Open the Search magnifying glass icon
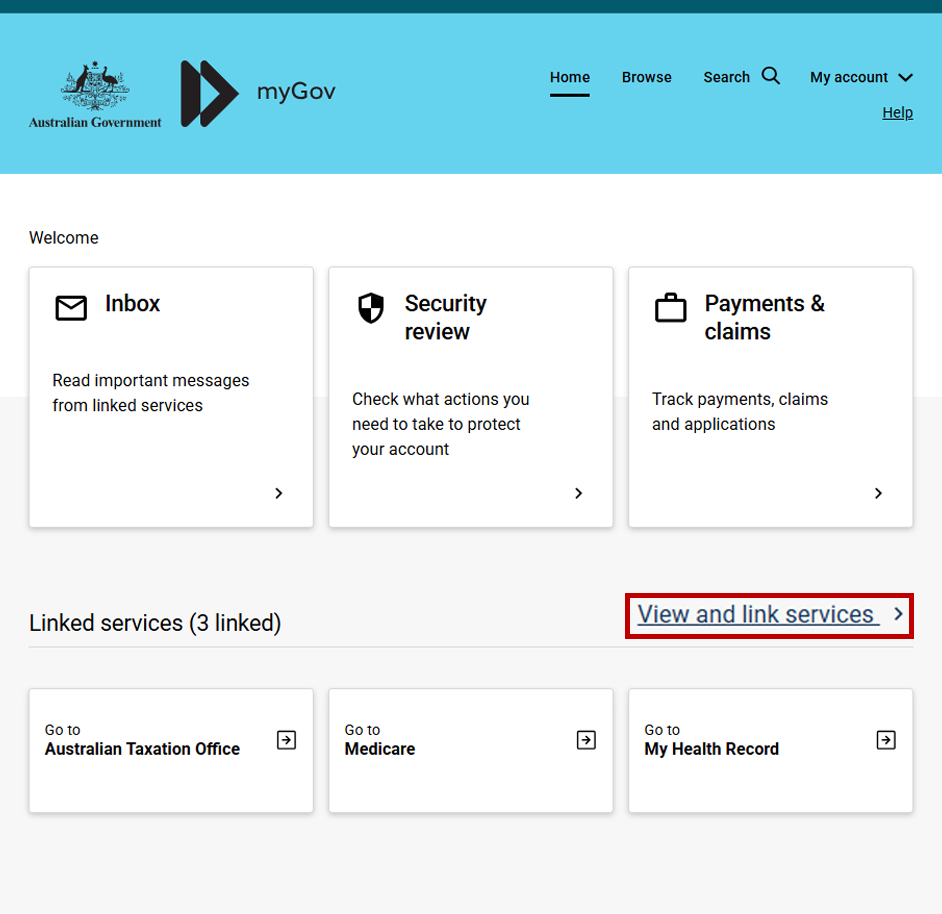Screen dimensions: 942x914 click(770, 75)
